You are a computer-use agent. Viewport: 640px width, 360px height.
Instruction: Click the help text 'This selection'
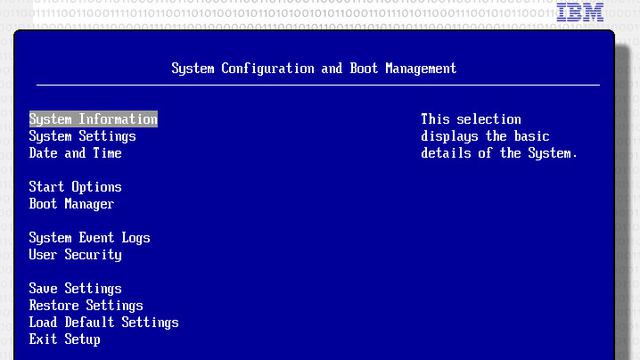coord(471,119)
